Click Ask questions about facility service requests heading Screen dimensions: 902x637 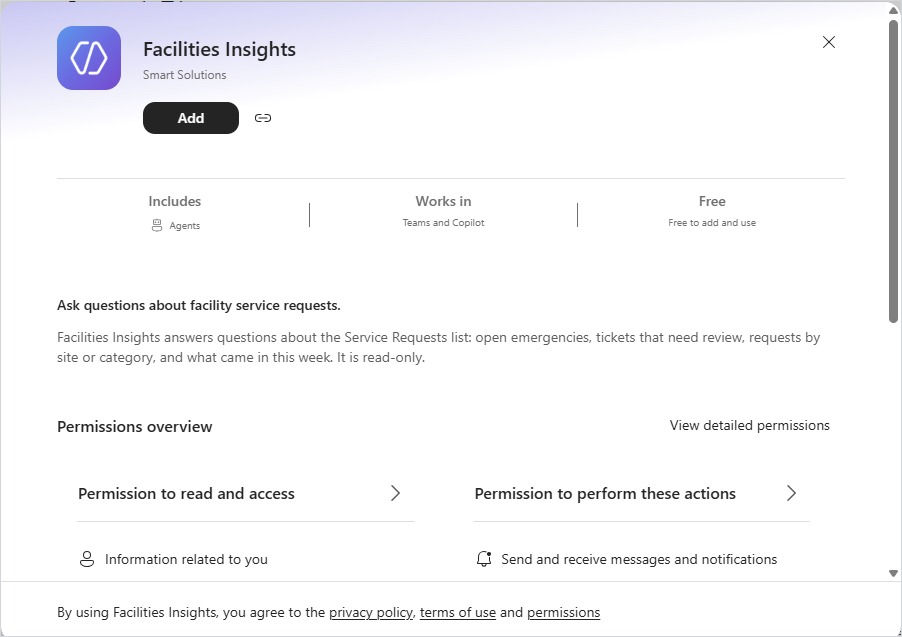[x=198, y=306]
